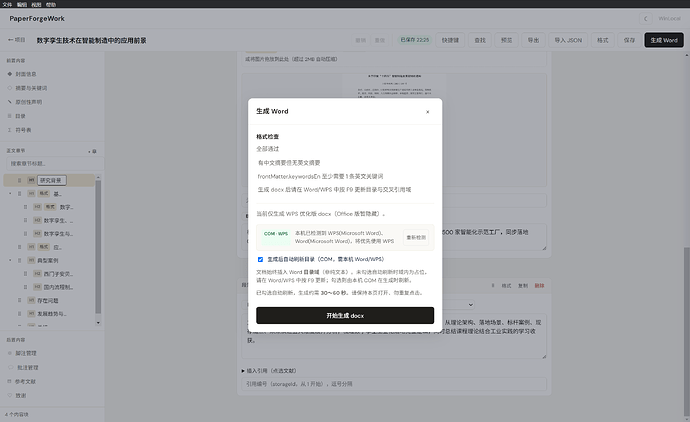Click the 引用编号 input field

394,384
